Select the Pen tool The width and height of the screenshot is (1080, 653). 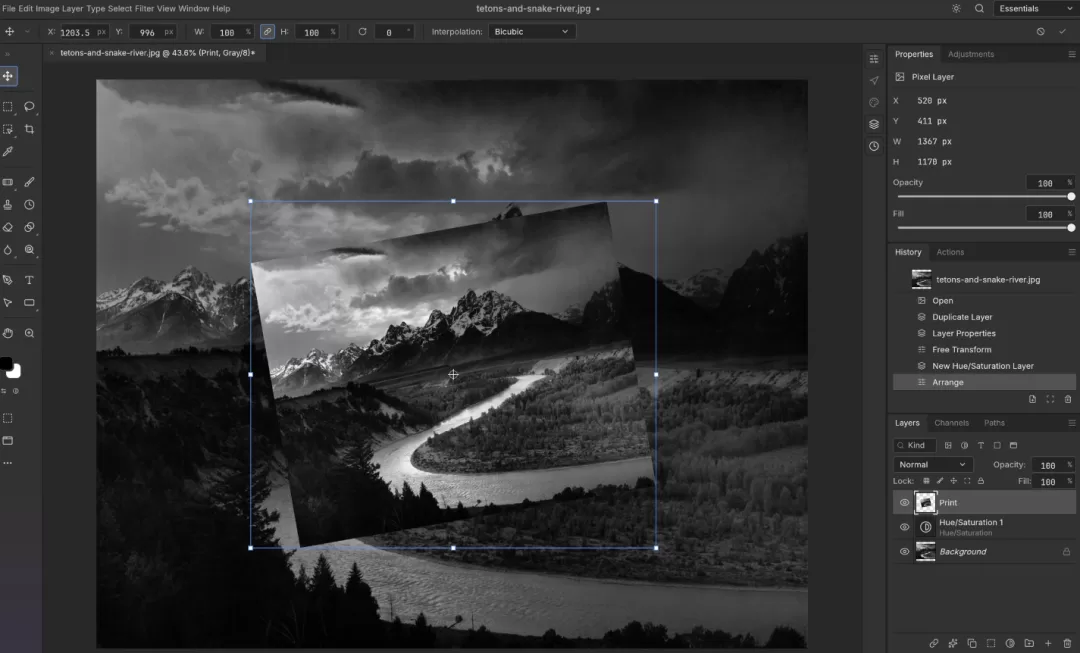pos(8,280)
